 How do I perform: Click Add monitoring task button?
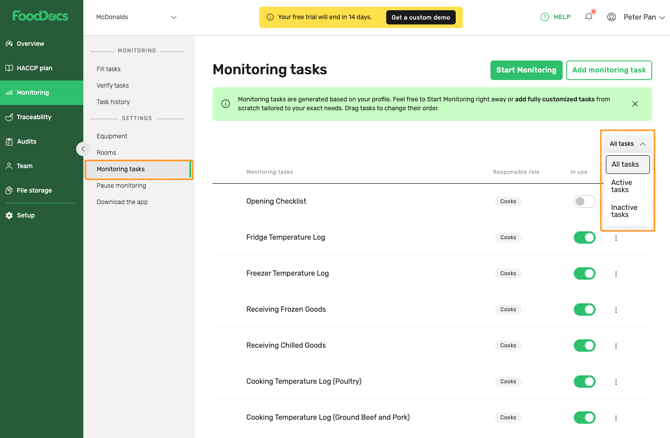tap(609, 70)
